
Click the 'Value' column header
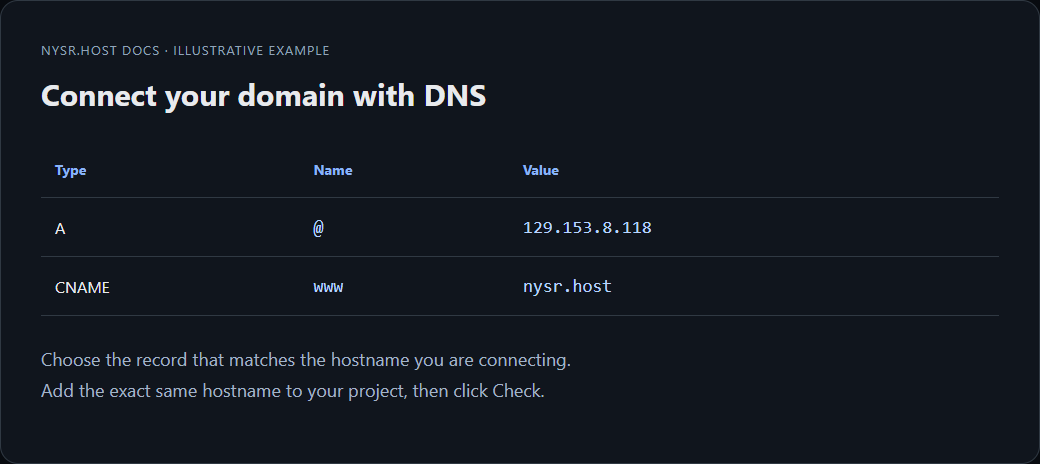click(541, 170)
